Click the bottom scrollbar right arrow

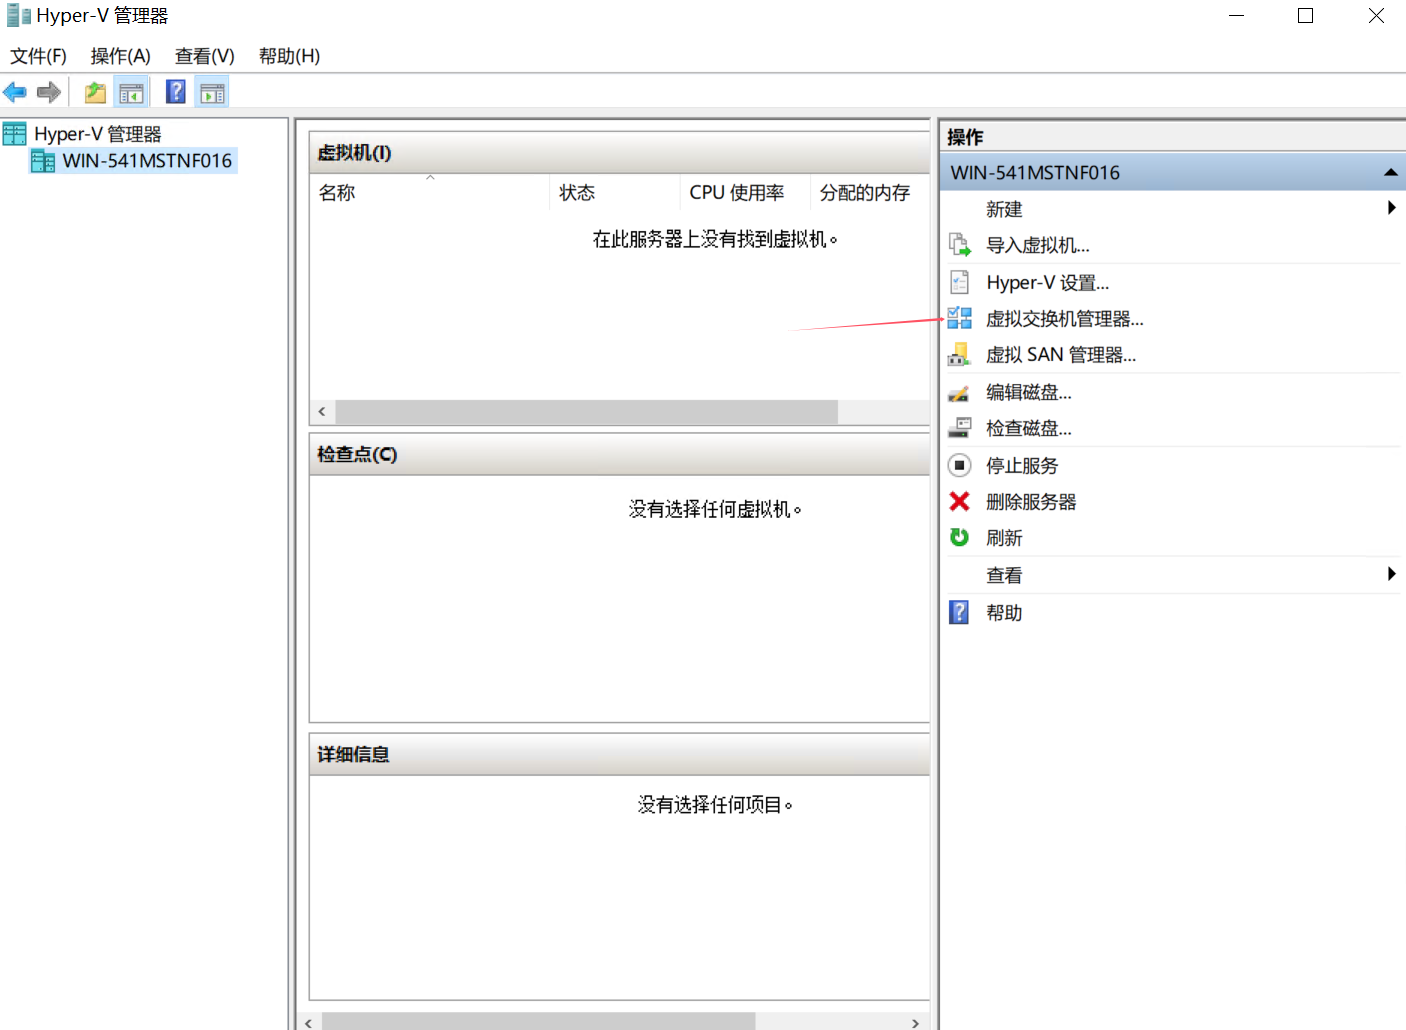point(915,1023)
